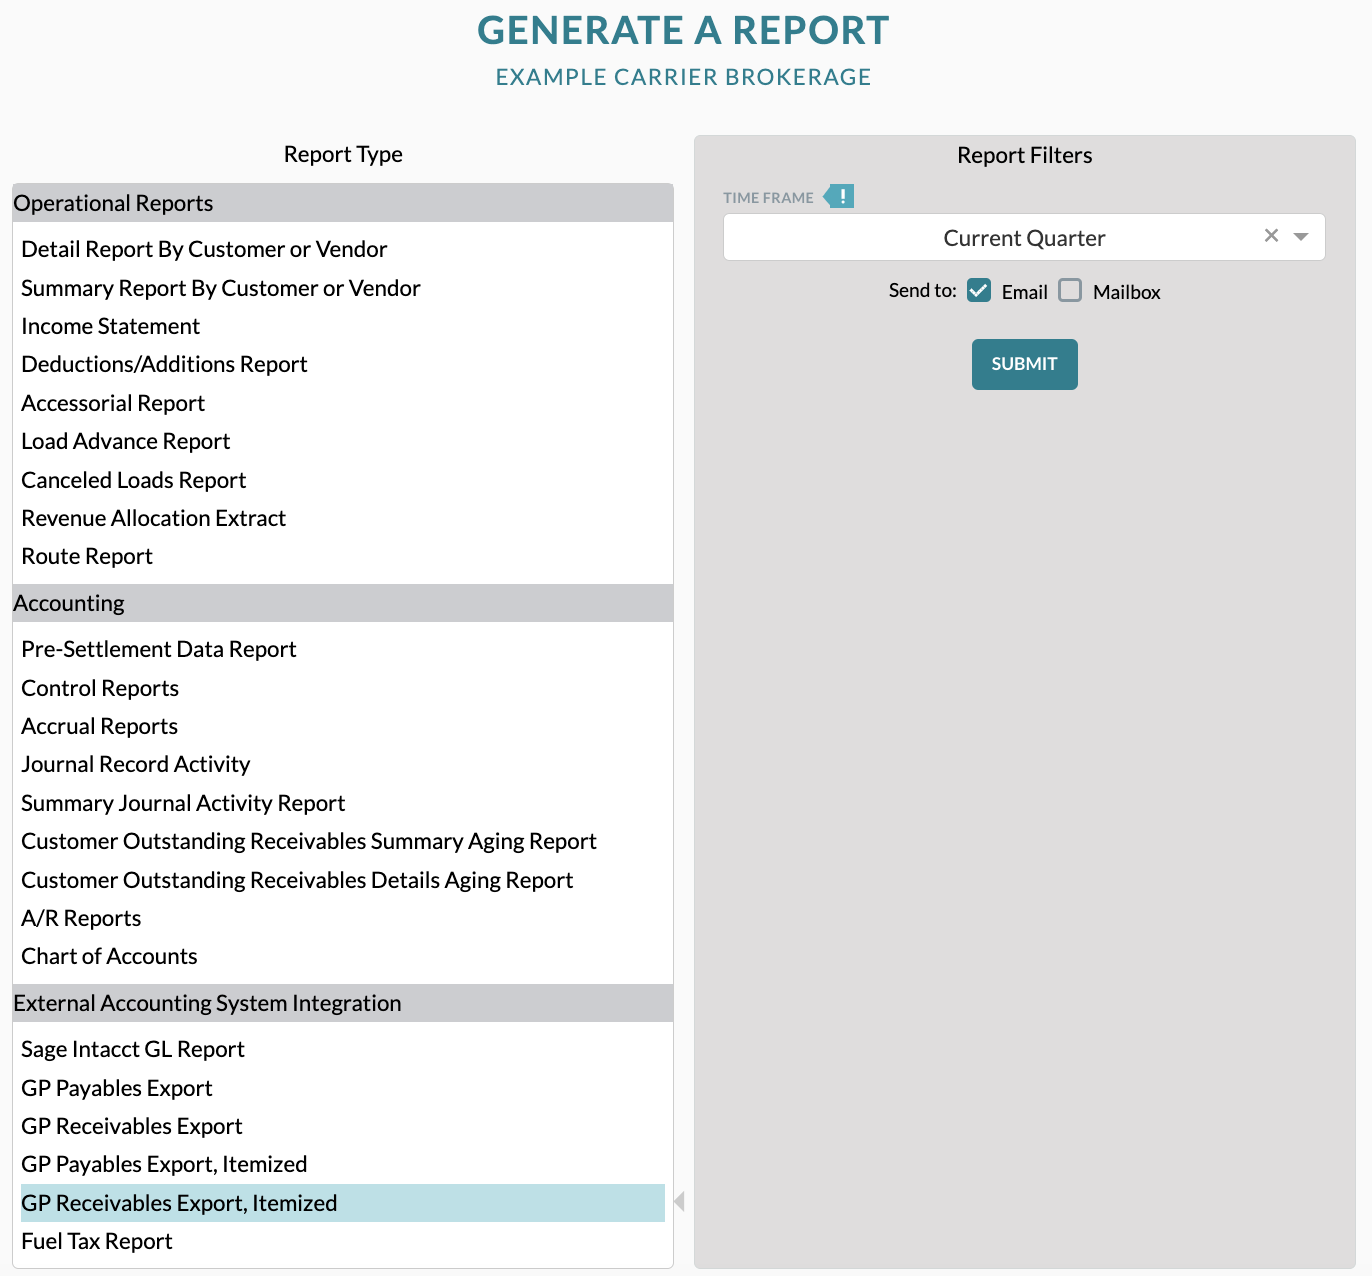This screenshot has width=1372, height=1276.
Task: Choose the Fuel Tax Report
Action: pos(96,1241)
